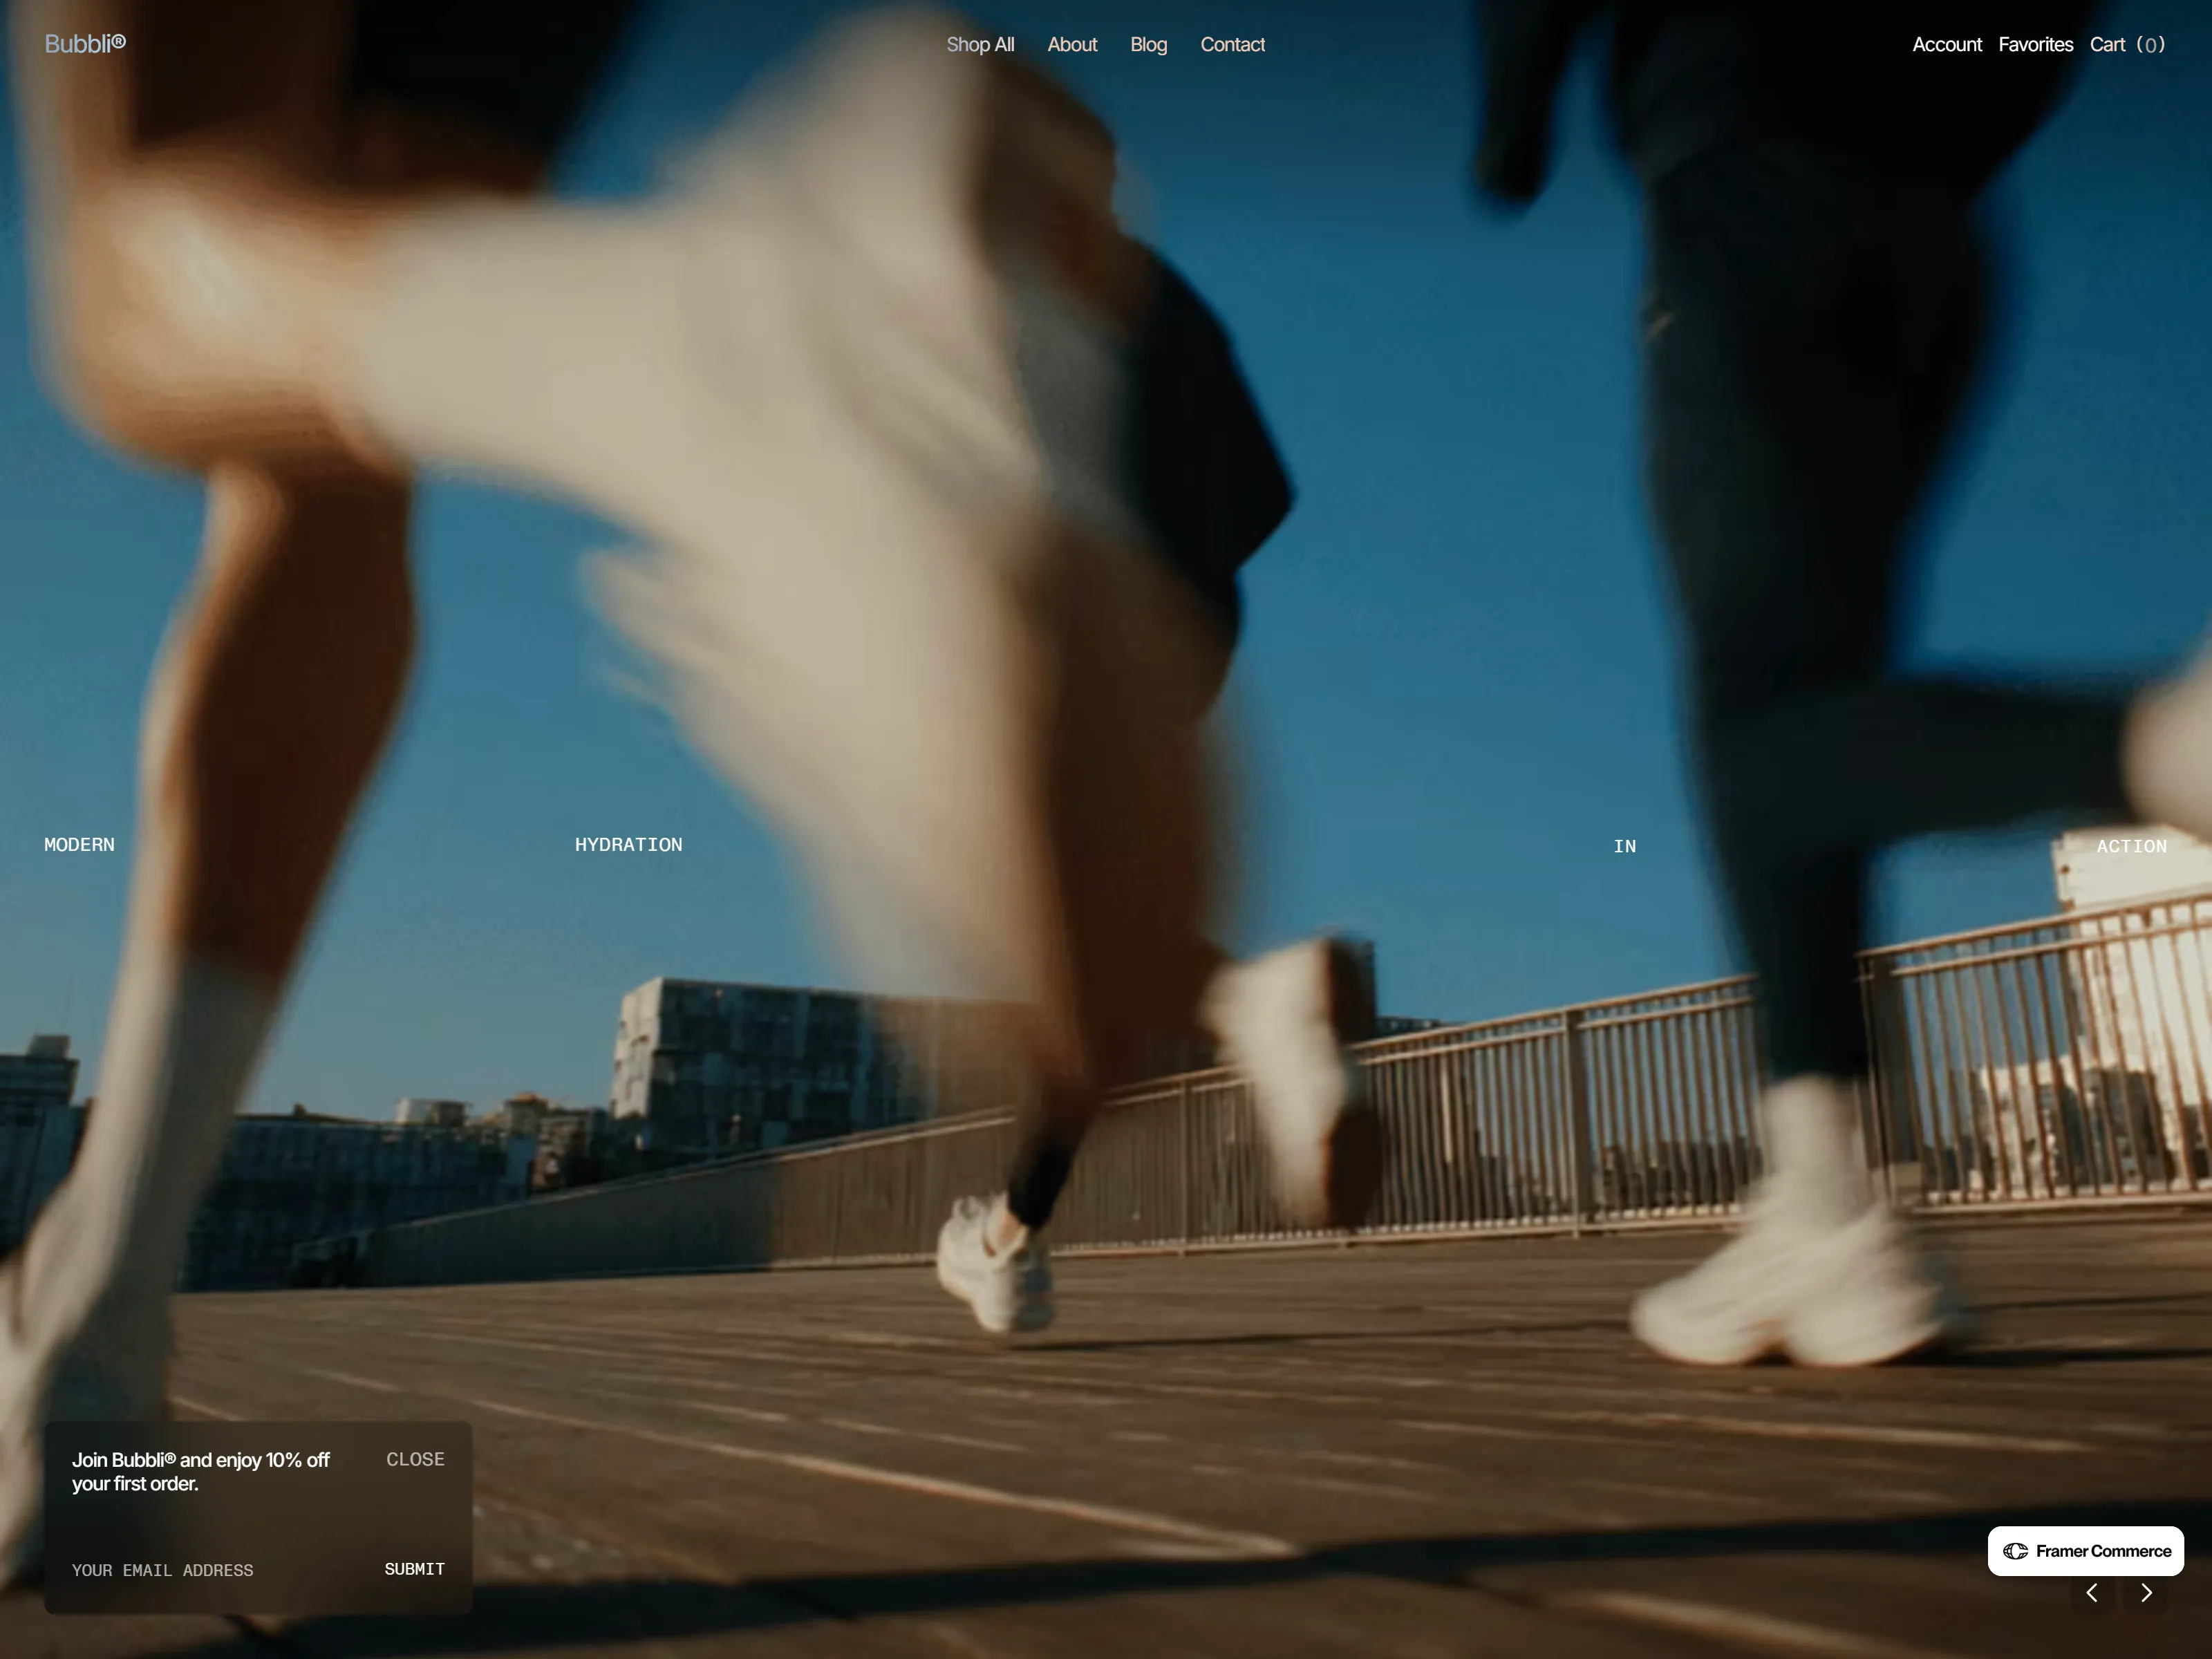Viewport: 2212px width, 1659px height.
Task: Close the newsletter signup popup
Action: [415, 1459]
